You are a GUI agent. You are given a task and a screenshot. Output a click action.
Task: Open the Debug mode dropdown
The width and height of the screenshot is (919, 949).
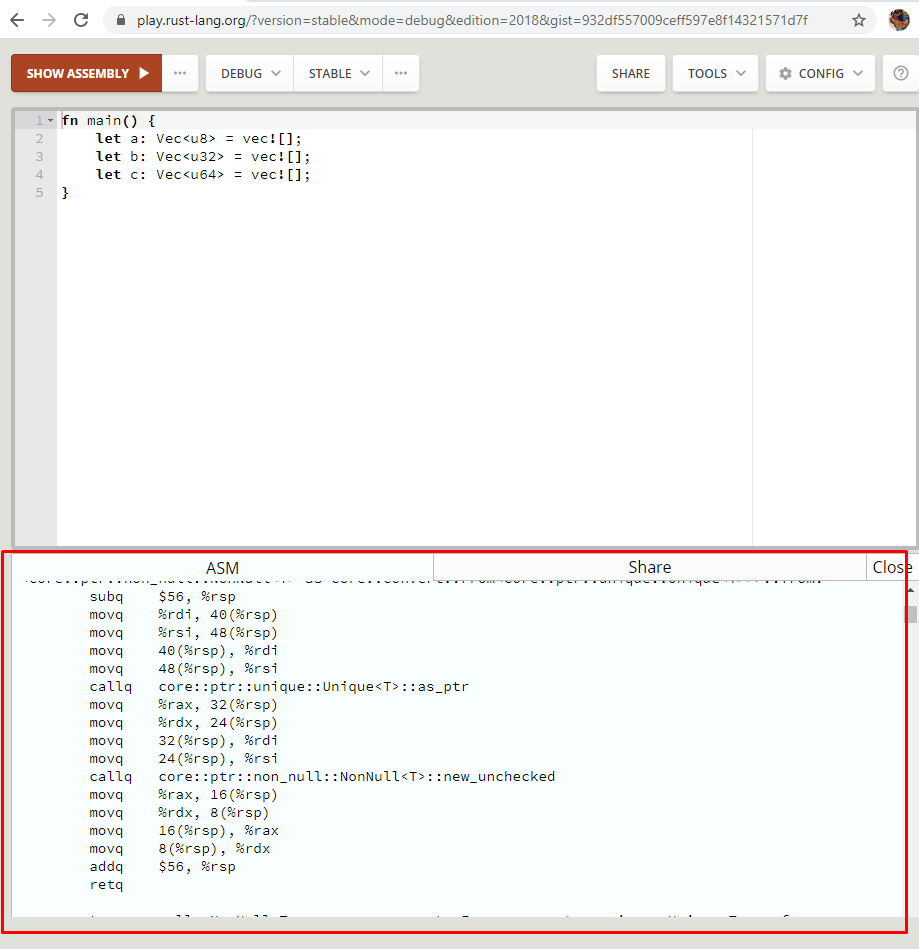point(250,73)
